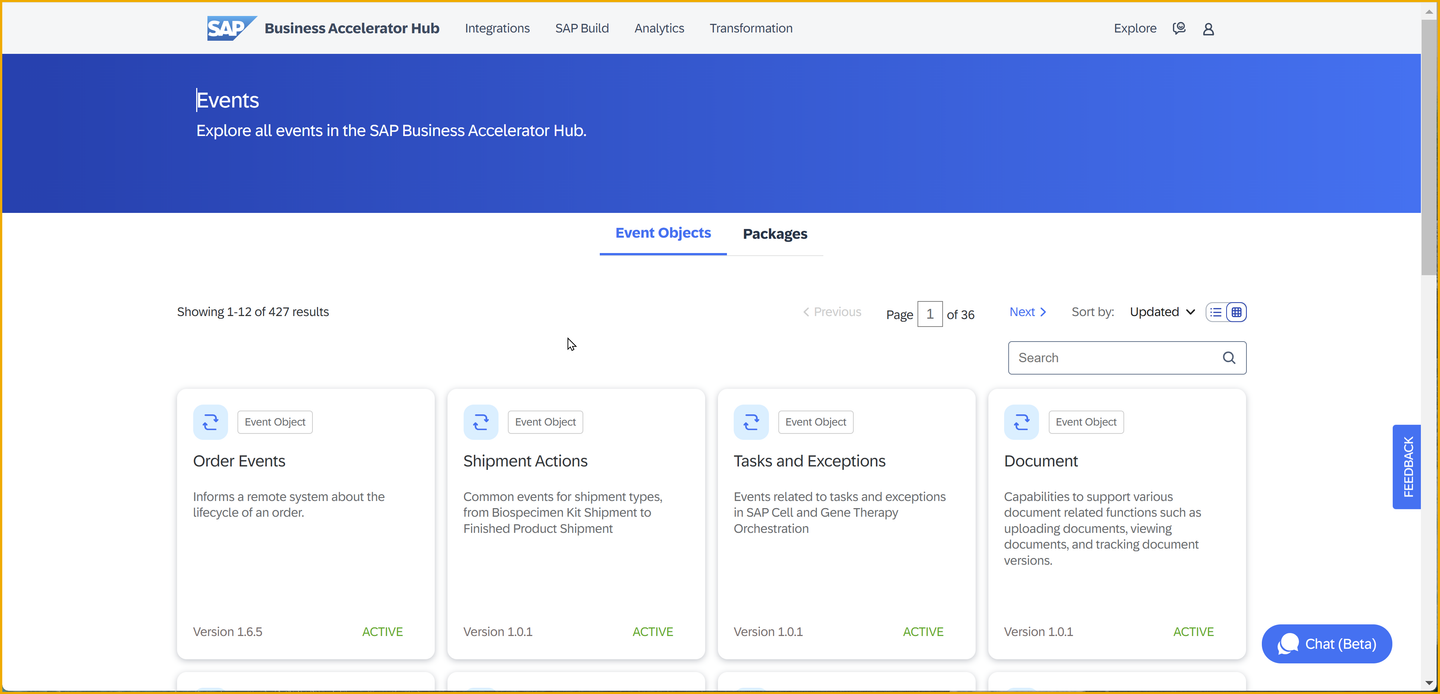Click 'Showing 1-12 of 427 results' text
The image size is (1440, 694).
pyautogui.click(x=253, y=312)
